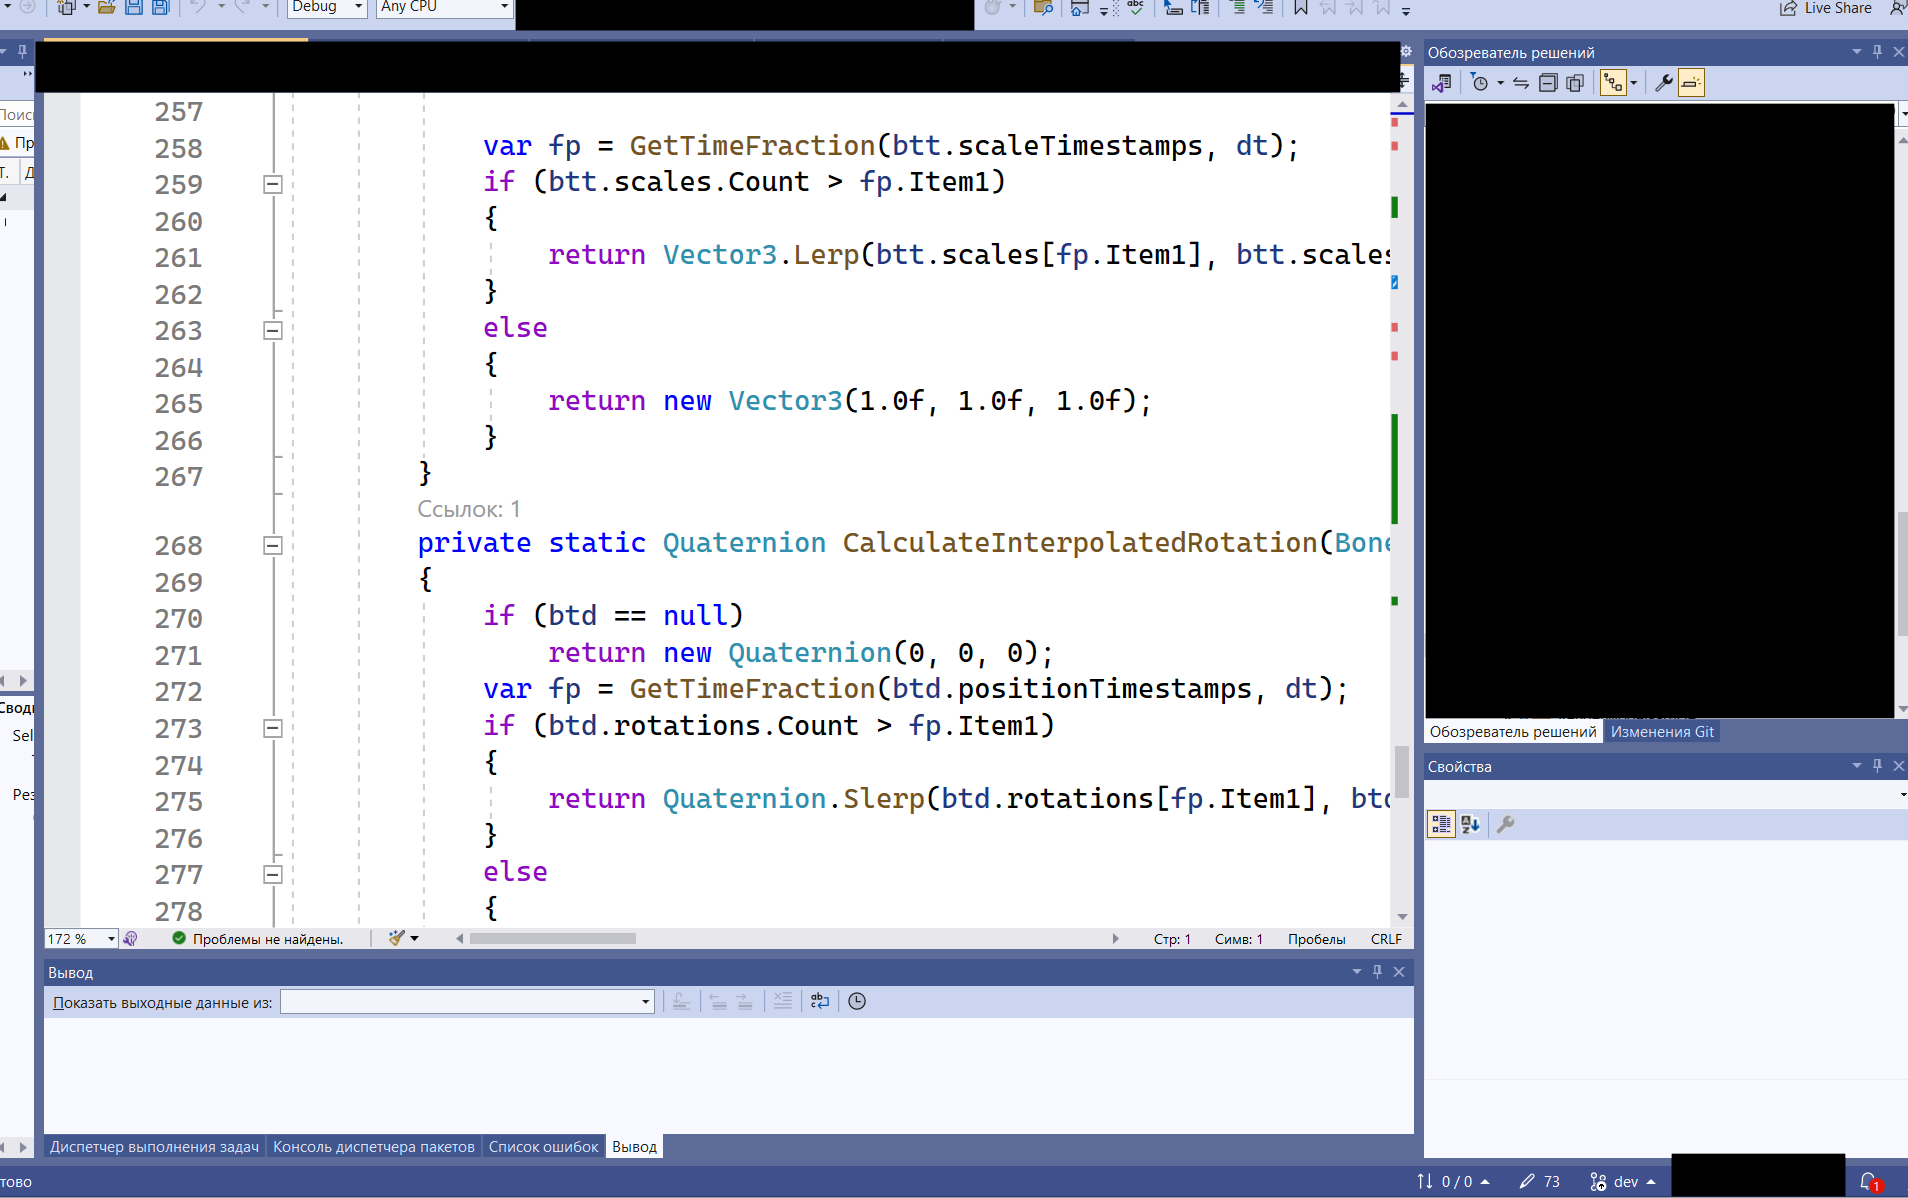The image size is (1908, 1198).
Task: Click the comment selected lines icon
Action: (x=1238, y=7)
